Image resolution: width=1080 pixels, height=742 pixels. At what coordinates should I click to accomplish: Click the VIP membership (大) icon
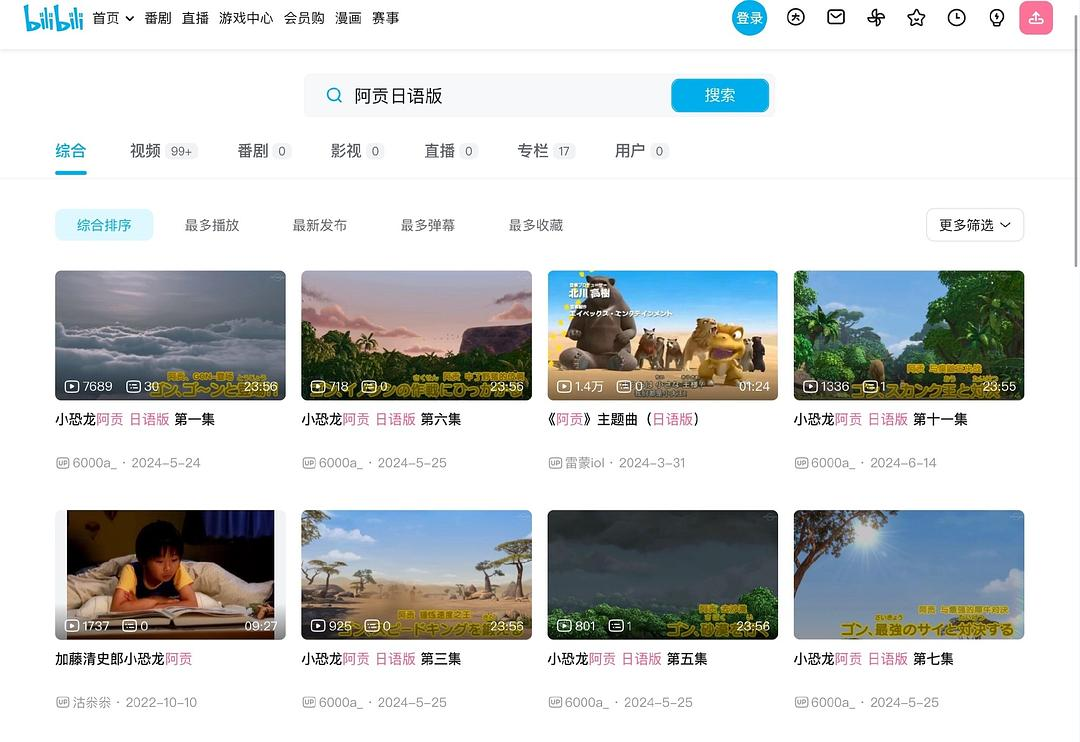click(x=796, y=18)
